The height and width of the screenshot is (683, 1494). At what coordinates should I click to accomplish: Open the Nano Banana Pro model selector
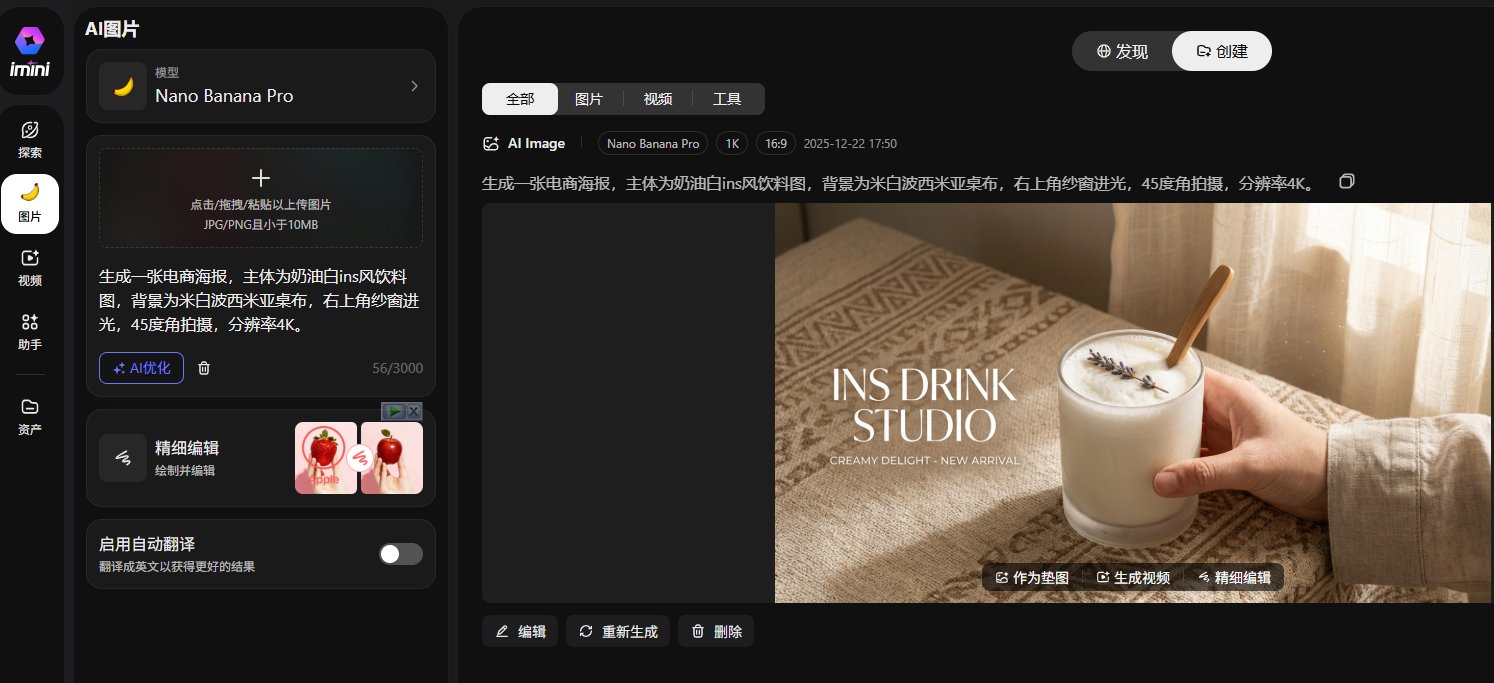click(261, 86)
